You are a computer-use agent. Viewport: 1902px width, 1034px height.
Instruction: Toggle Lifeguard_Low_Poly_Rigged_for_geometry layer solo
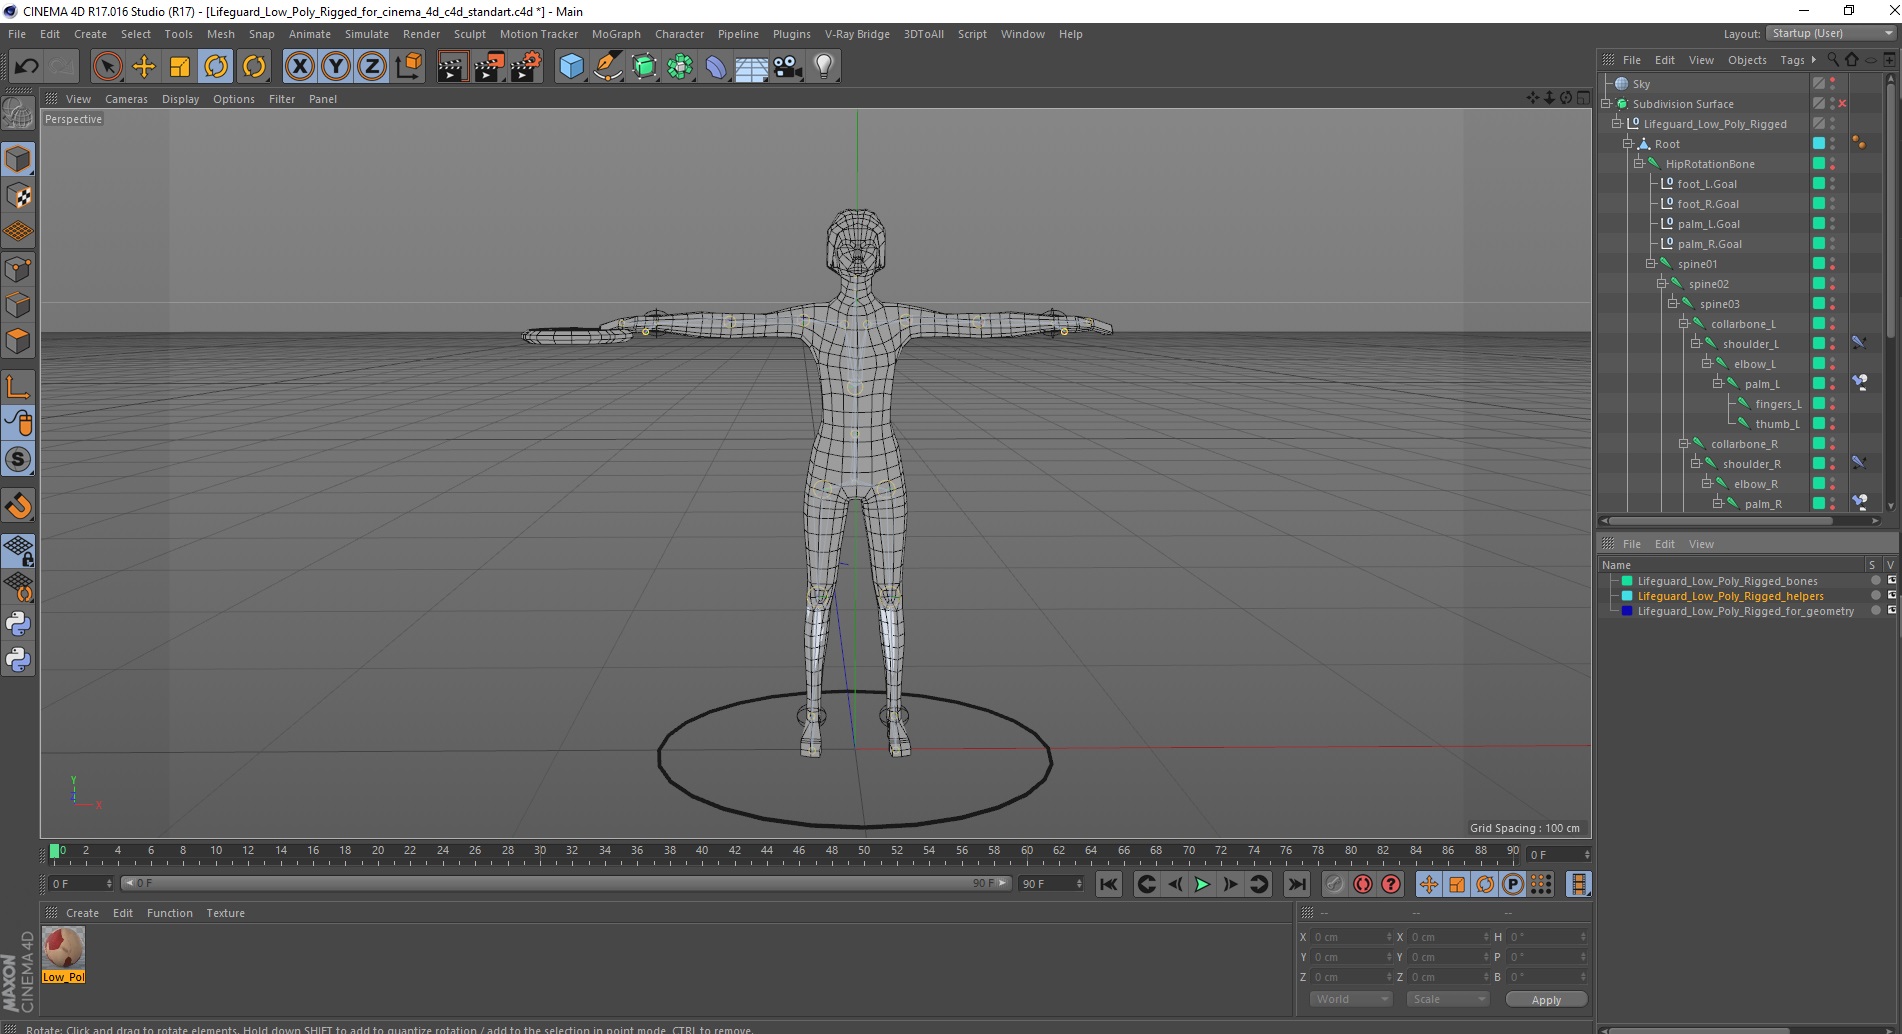pos(1876,611)
